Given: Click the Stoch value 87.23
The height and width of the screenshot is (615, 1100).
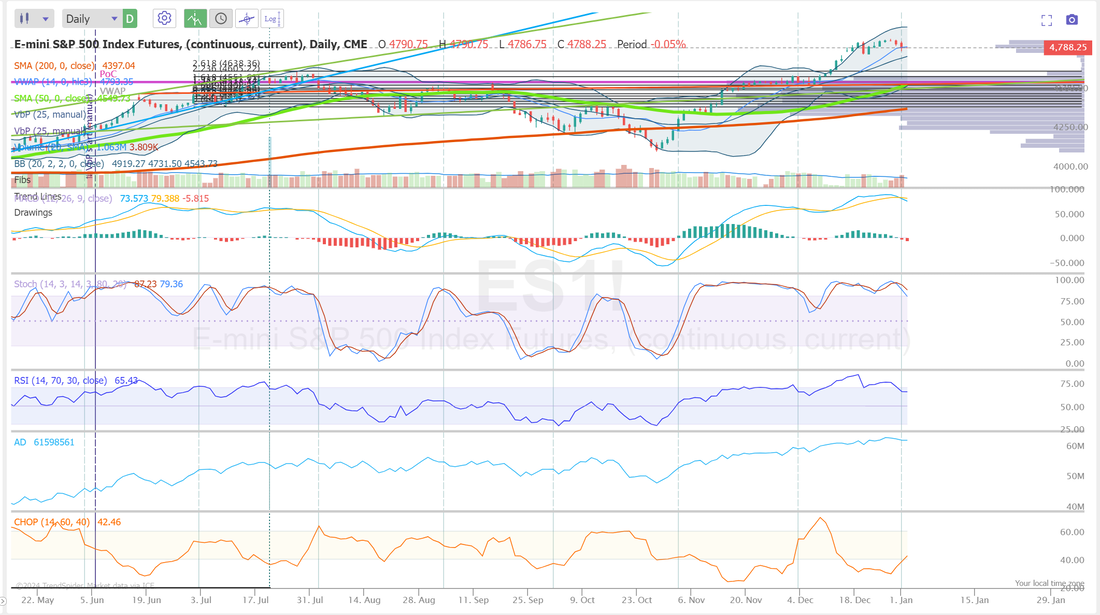Looking at the screenshot, I should click(x=145, y=284).
